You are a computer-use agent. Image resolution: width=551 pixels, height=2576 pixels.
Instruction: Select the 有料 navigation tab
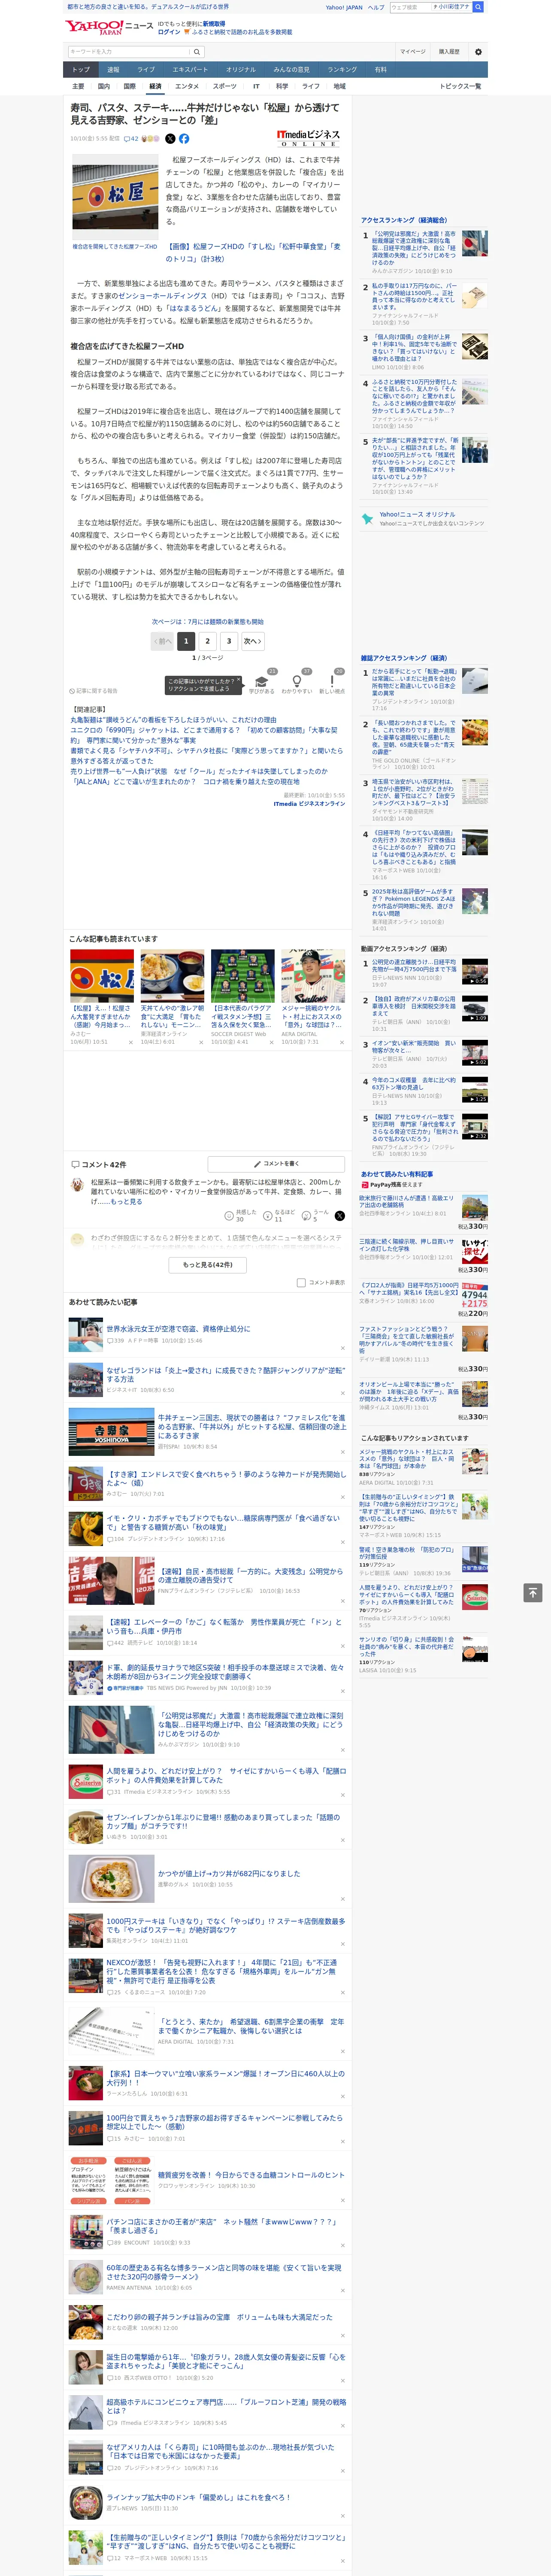tap(380, 70)
